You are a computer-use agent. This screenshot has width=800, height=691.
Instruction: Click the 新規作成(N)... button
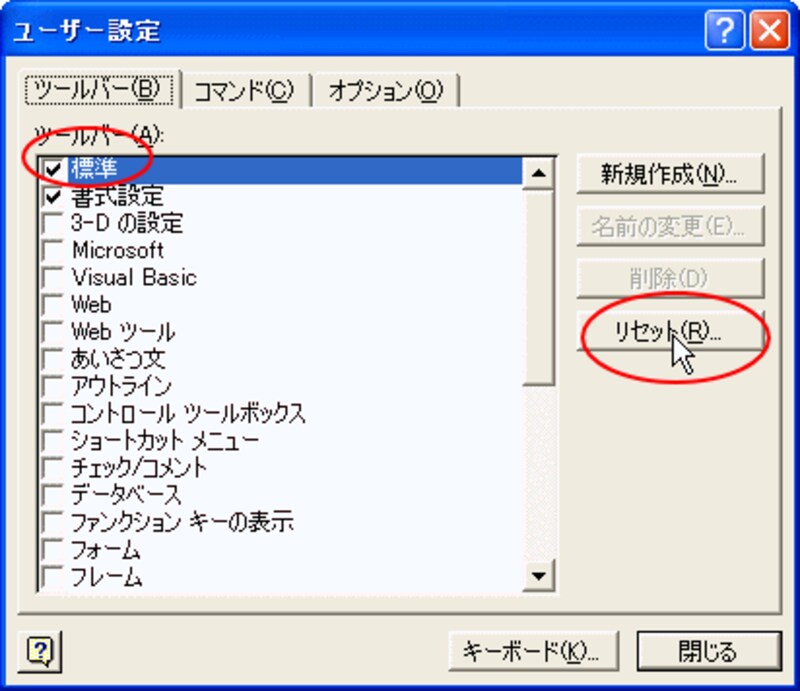coord(670,175)
